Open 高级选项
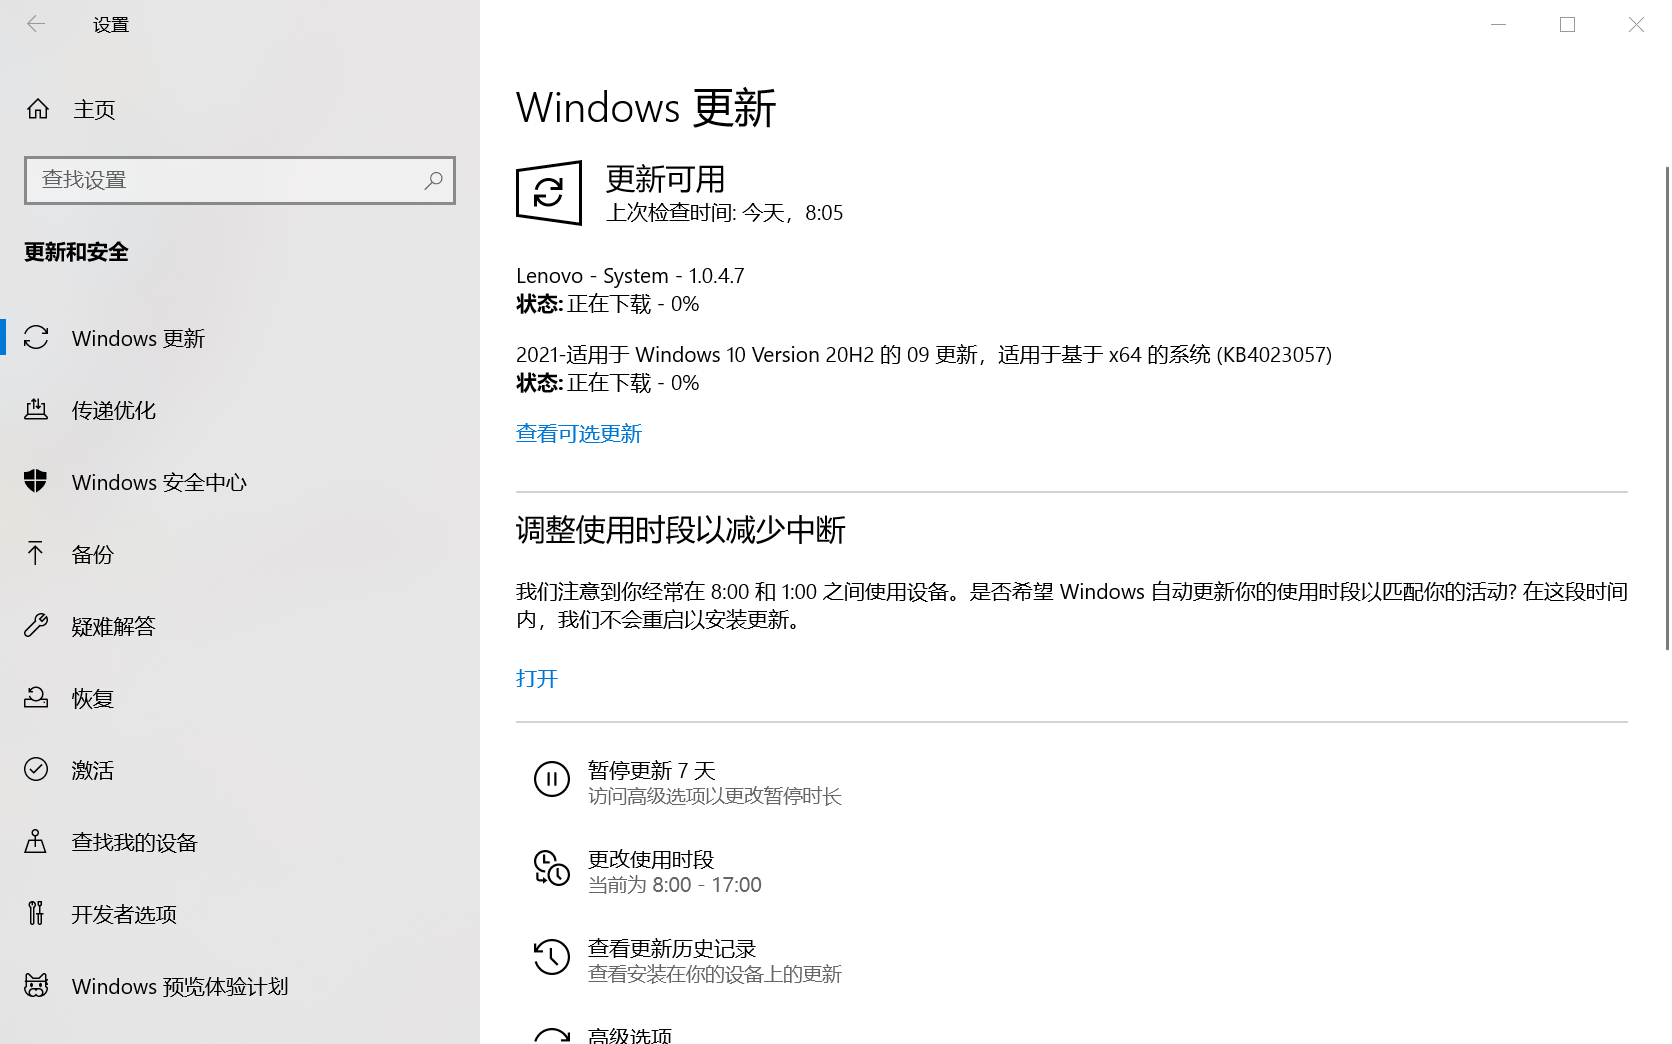 pos(629,1035)
